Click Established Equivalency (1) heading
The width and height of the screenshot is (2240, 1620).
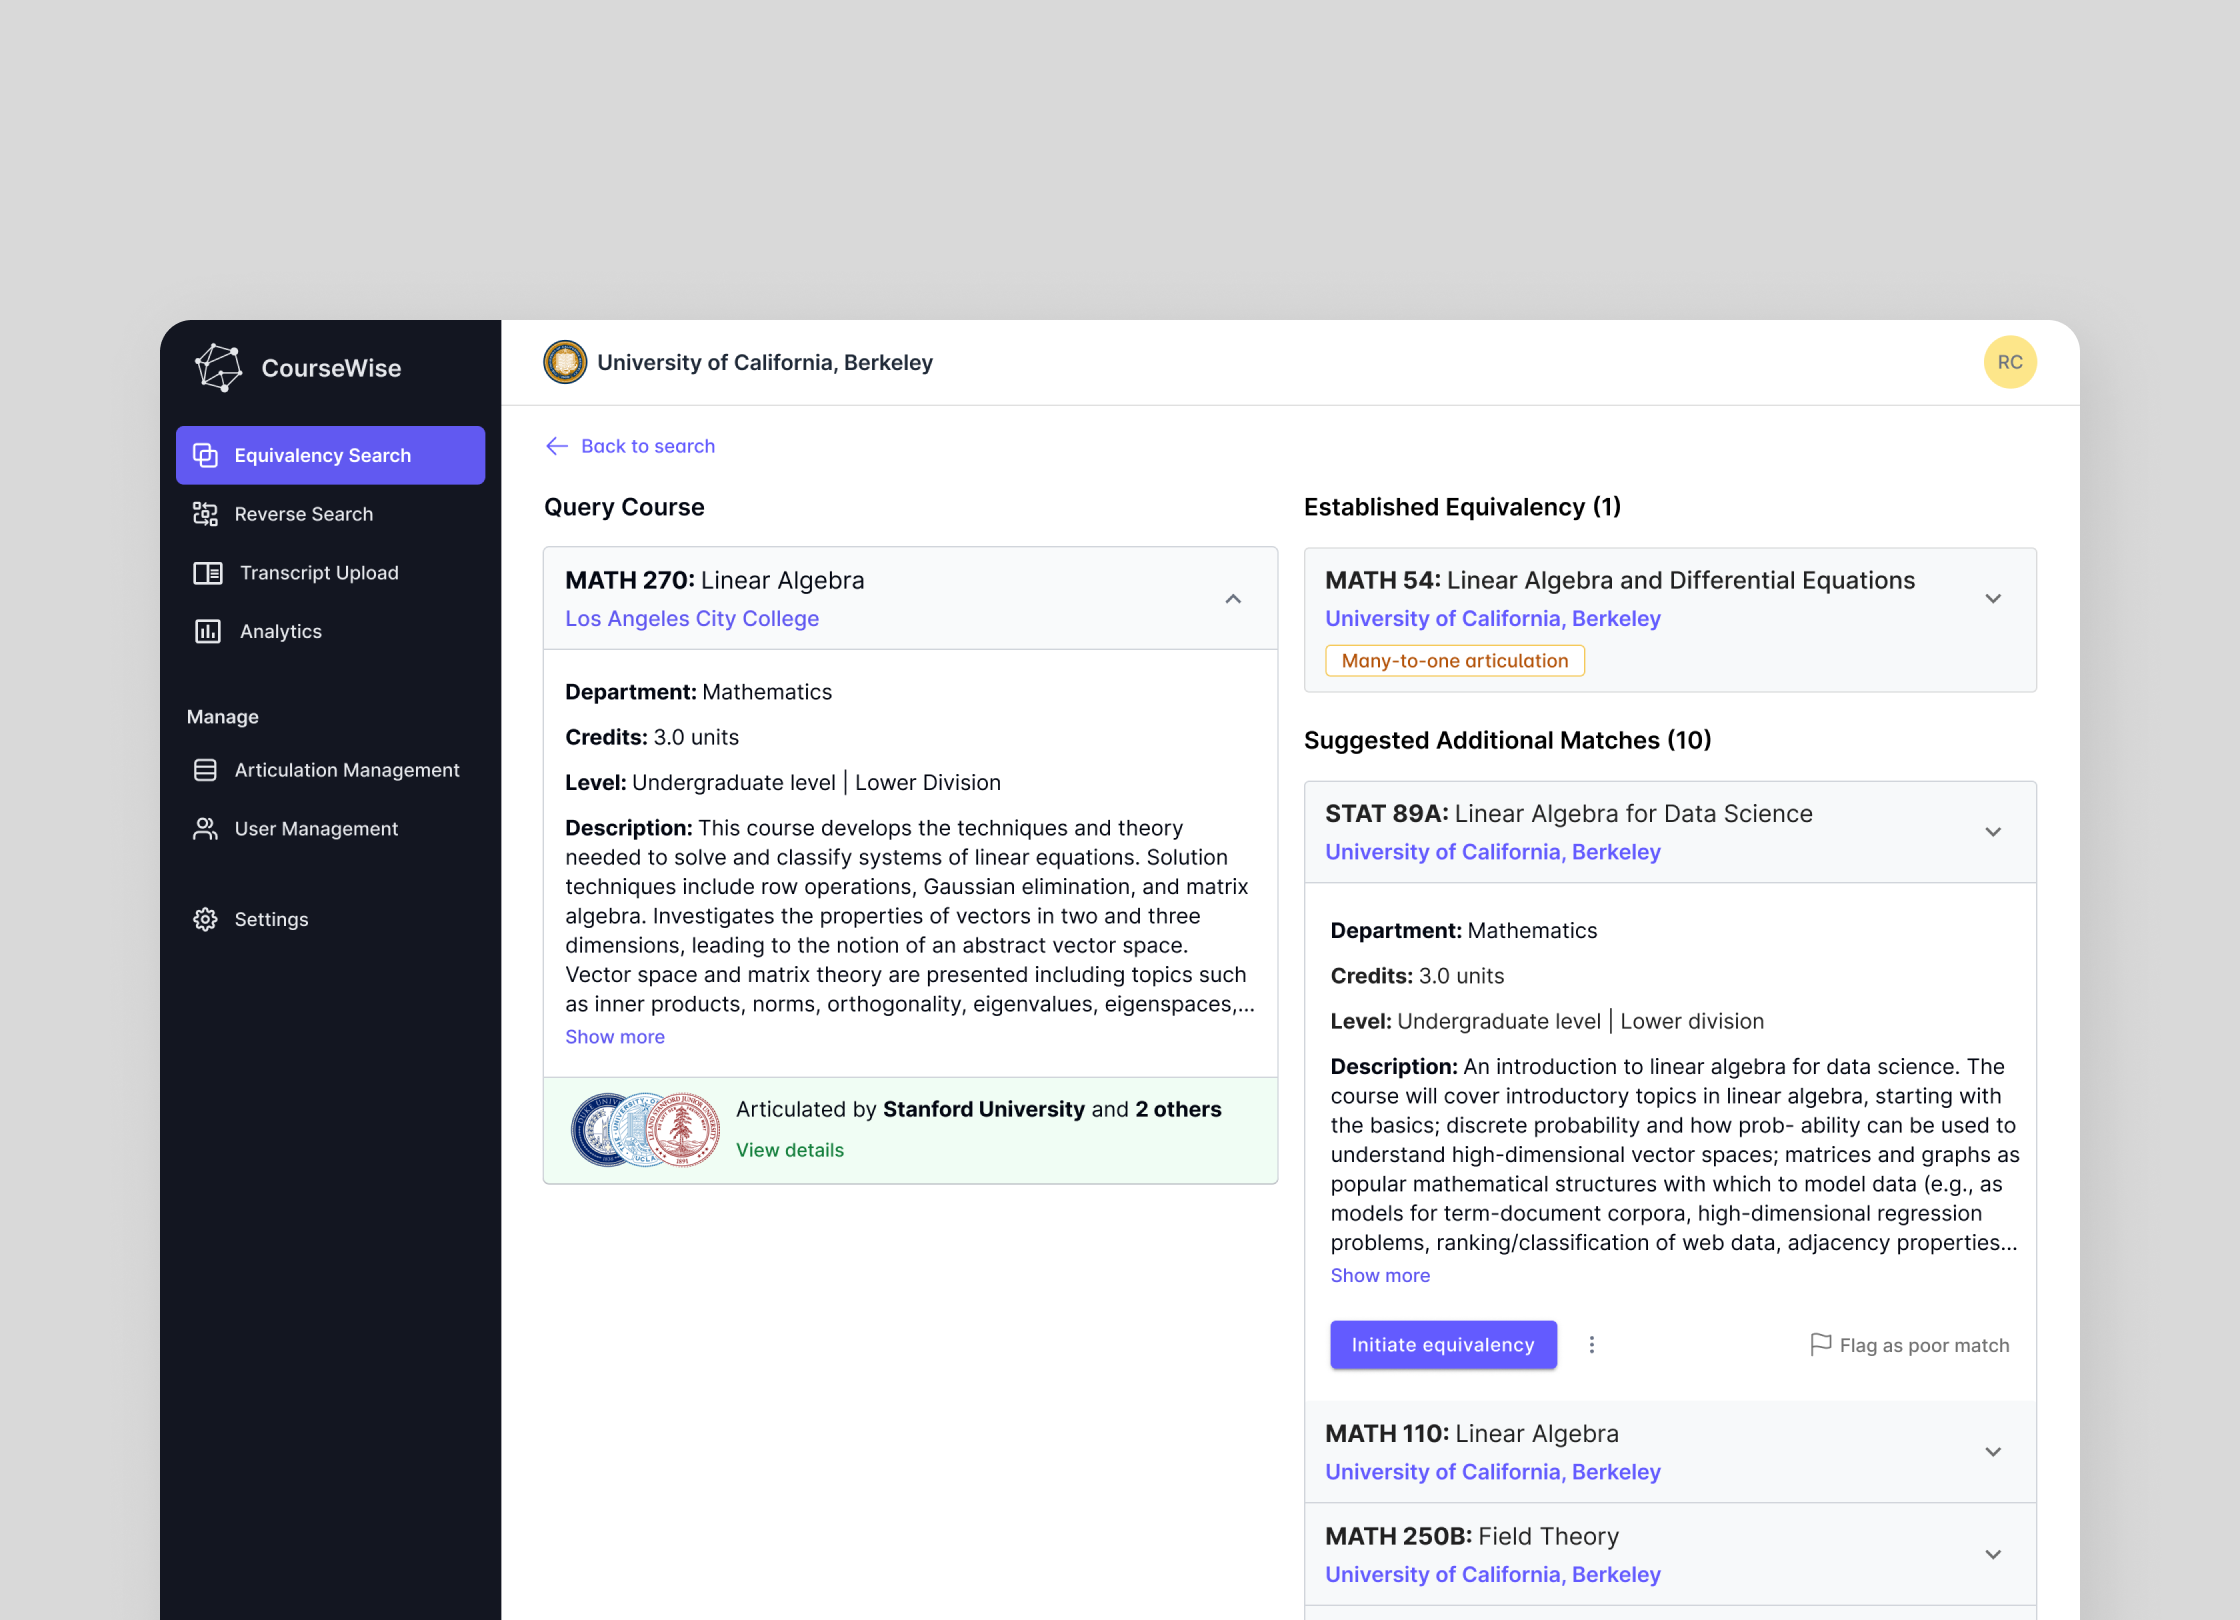coord(1463,507)
